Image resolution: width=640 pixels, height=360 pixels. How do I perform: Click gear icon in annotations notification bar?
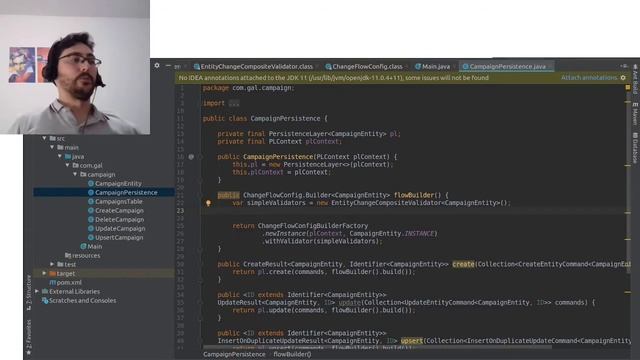coord(623,78)
